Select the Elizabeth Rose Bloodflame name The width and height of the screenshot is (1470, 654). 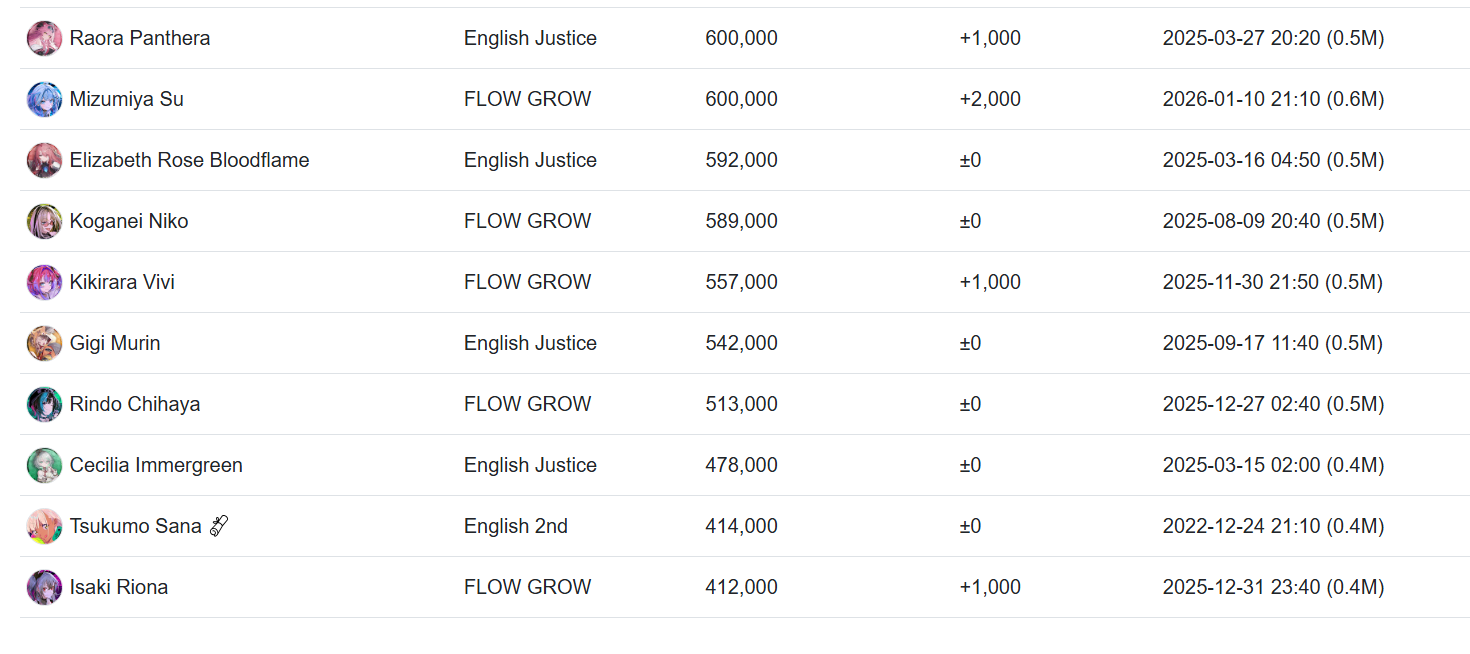189,161
